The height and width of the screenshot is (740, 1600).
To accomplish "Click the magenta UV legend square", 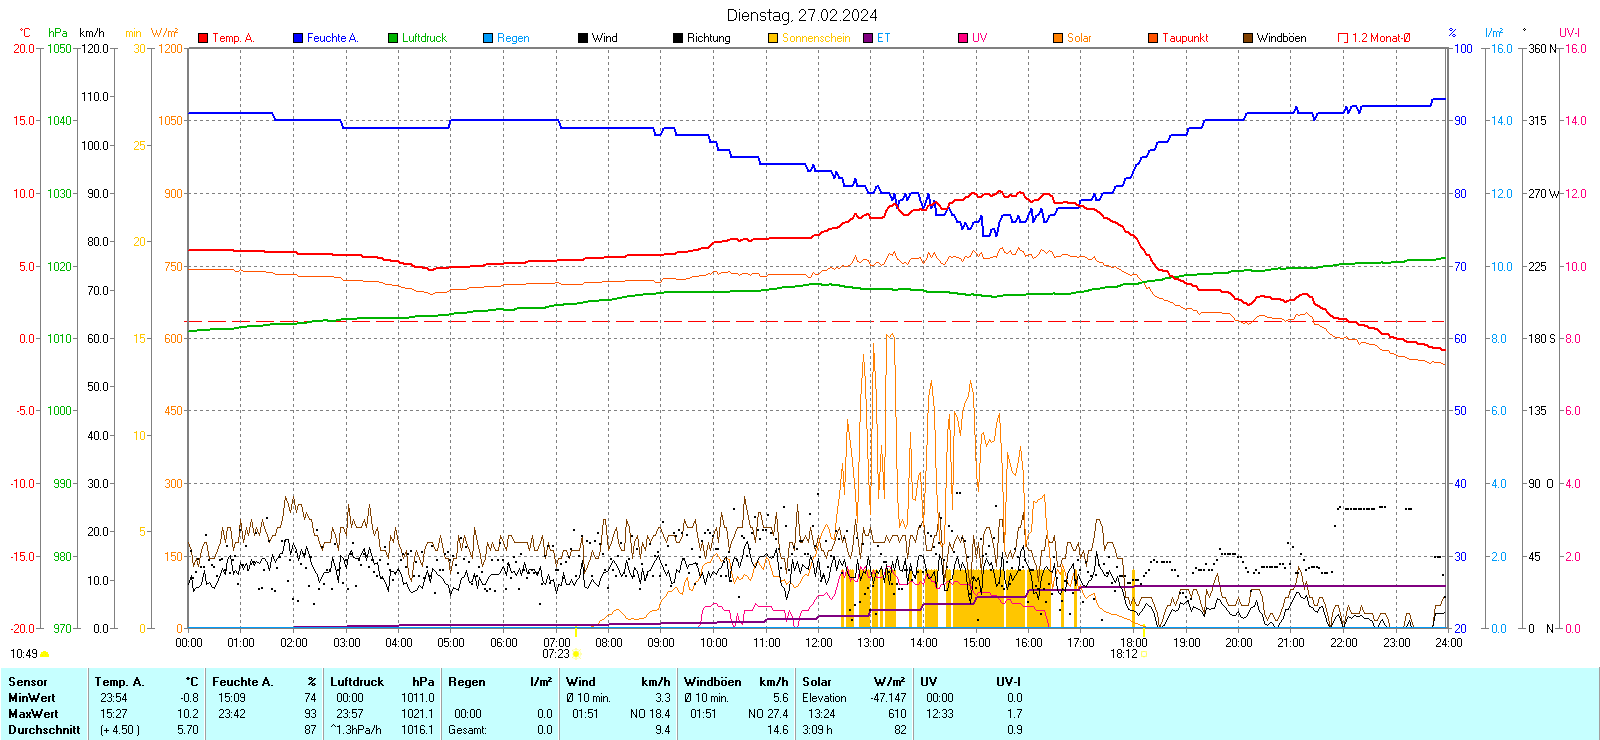I will (x=963, y=38).
